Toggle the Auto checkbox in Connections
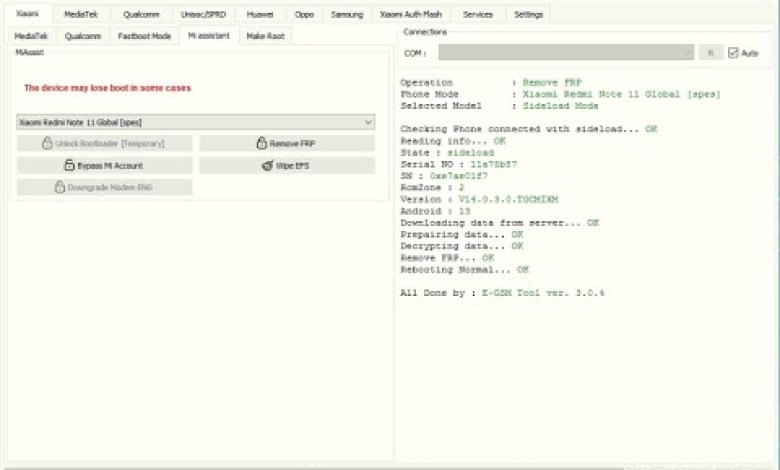 pos(733,53)
